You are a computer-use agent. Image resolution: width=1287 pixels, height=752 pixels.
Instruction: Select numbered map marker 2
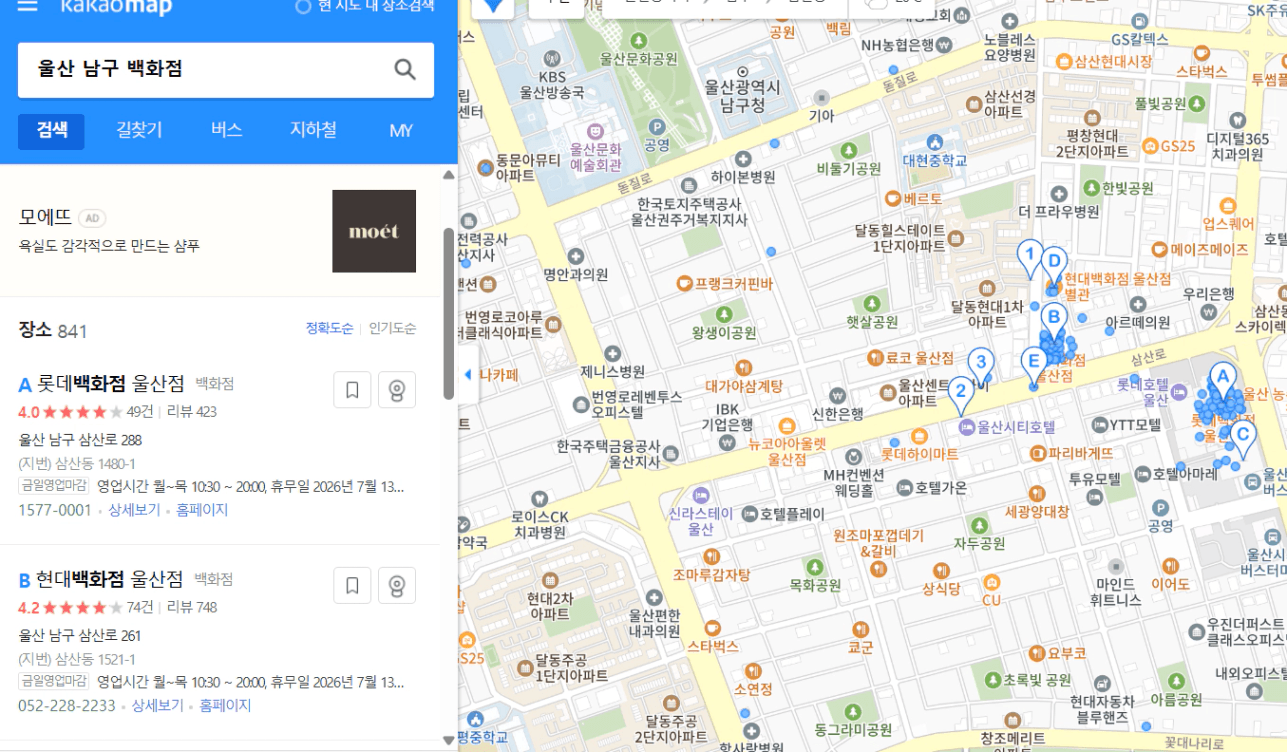tap(961, 395)
